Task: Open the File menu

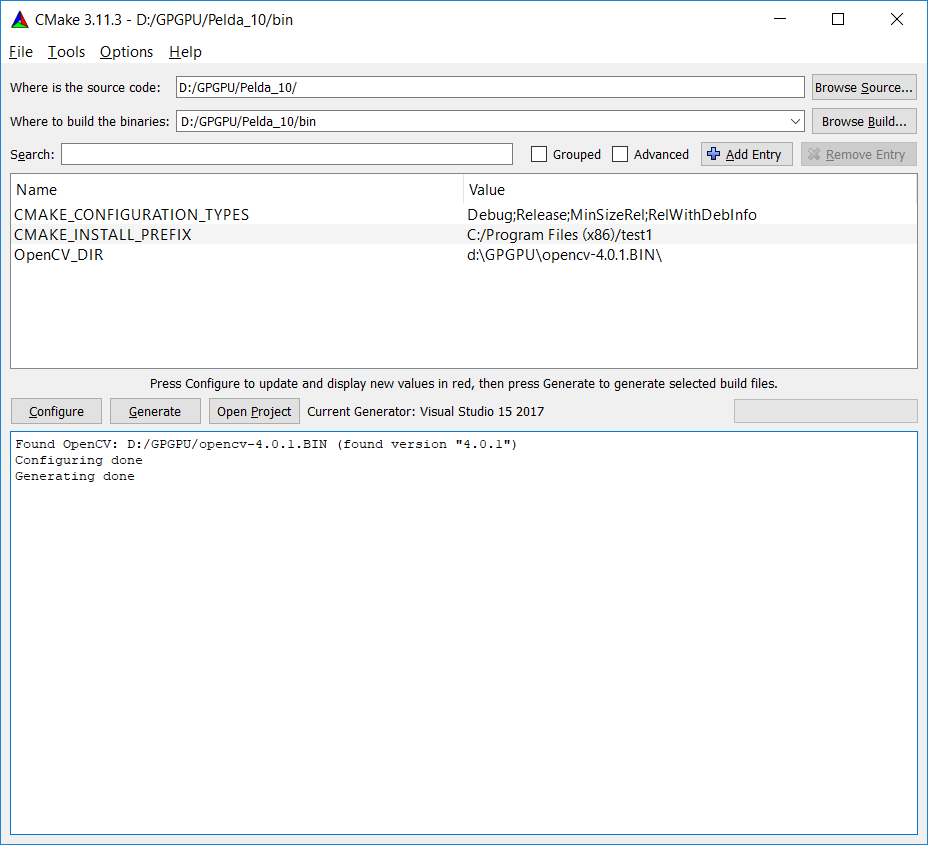Action: click(x=21, y=52)
